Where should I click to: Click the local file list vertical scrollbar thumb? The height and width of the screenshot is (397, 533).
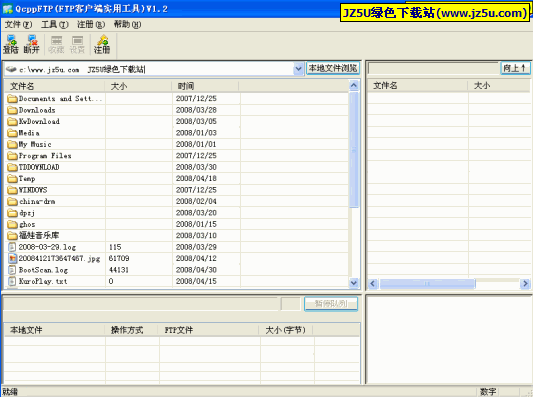[x=354, y=150]
